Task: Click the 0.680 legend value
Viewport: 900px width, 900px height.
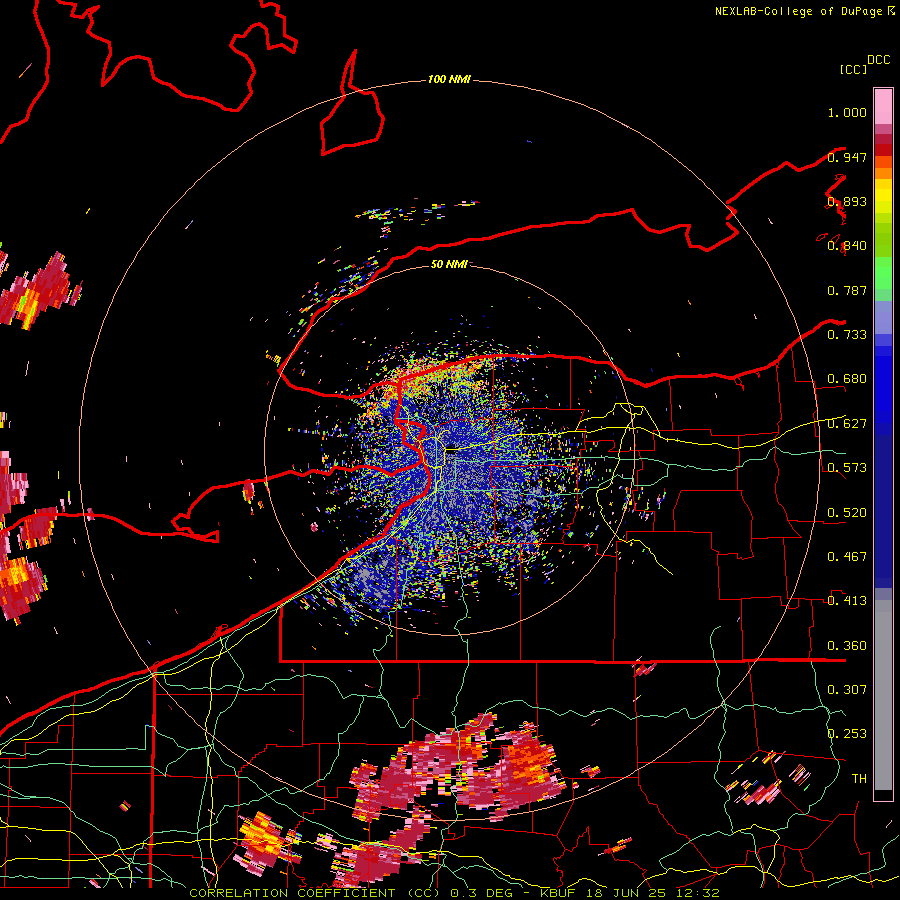Action: pos(847,379)
